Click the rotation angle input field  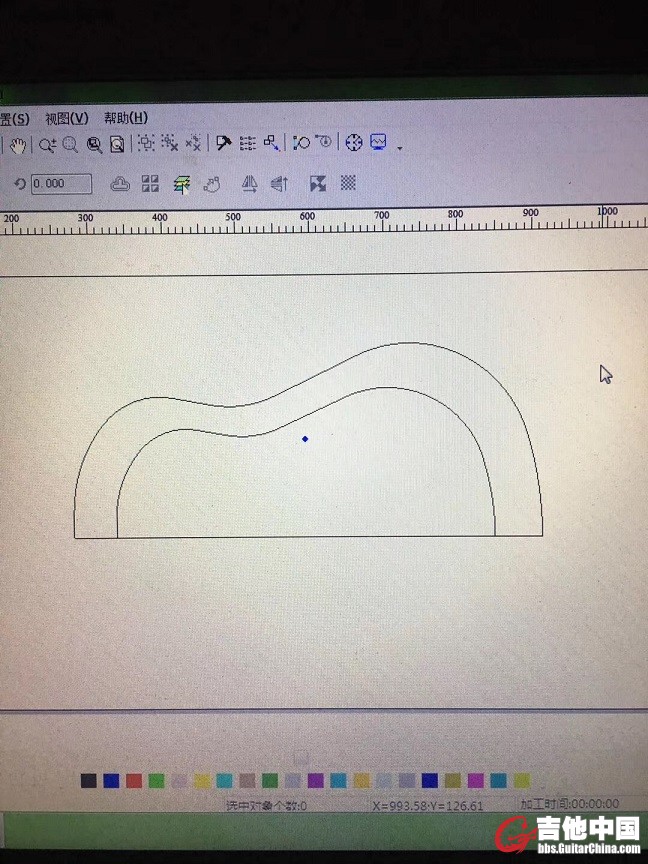coord(61,184)
